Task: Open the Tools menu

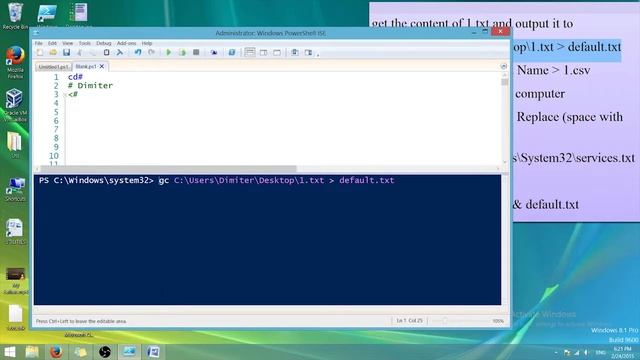Action: pos(84,43)
